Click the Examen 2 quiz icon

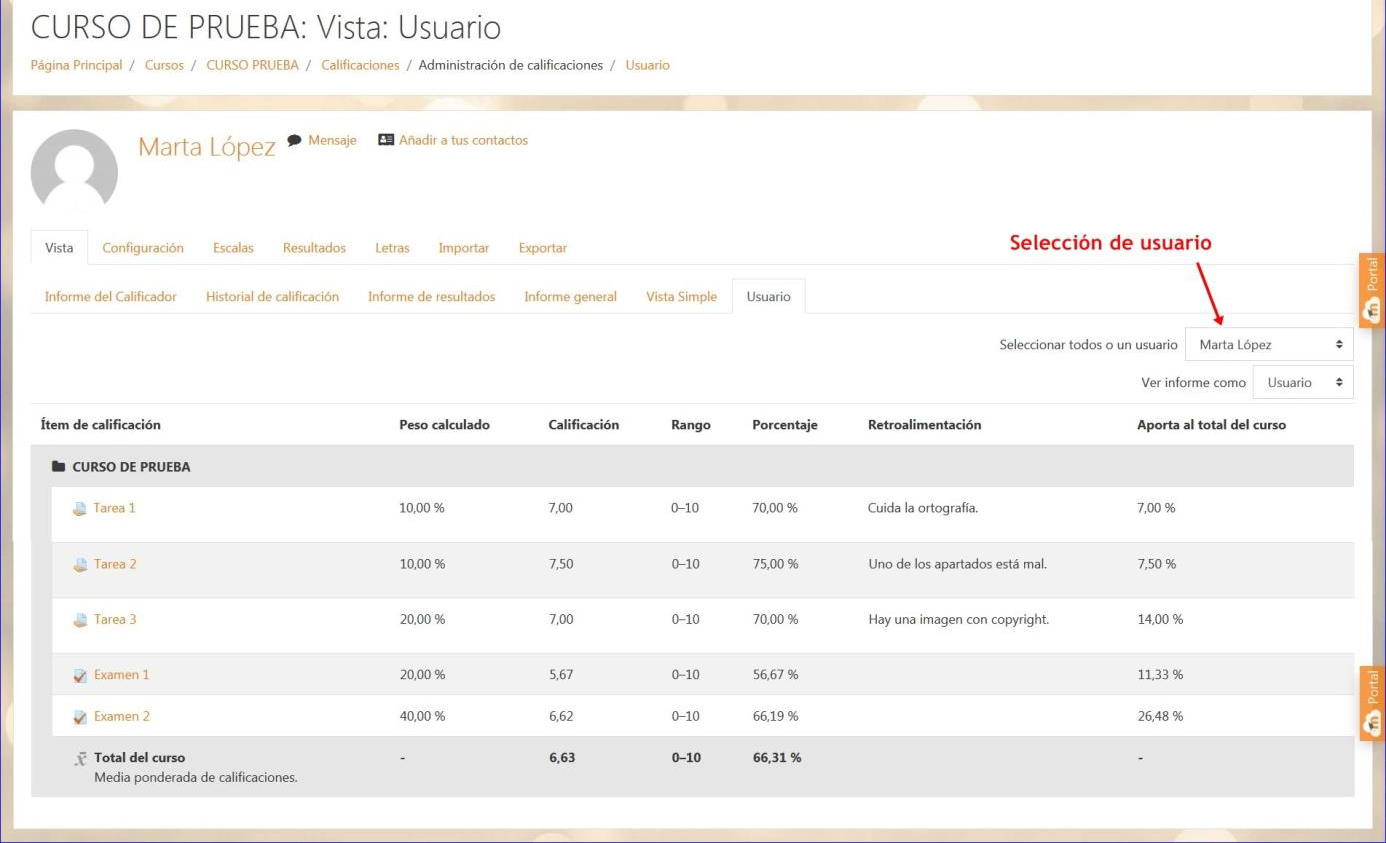pyautogui.click(x=80, y=717)
